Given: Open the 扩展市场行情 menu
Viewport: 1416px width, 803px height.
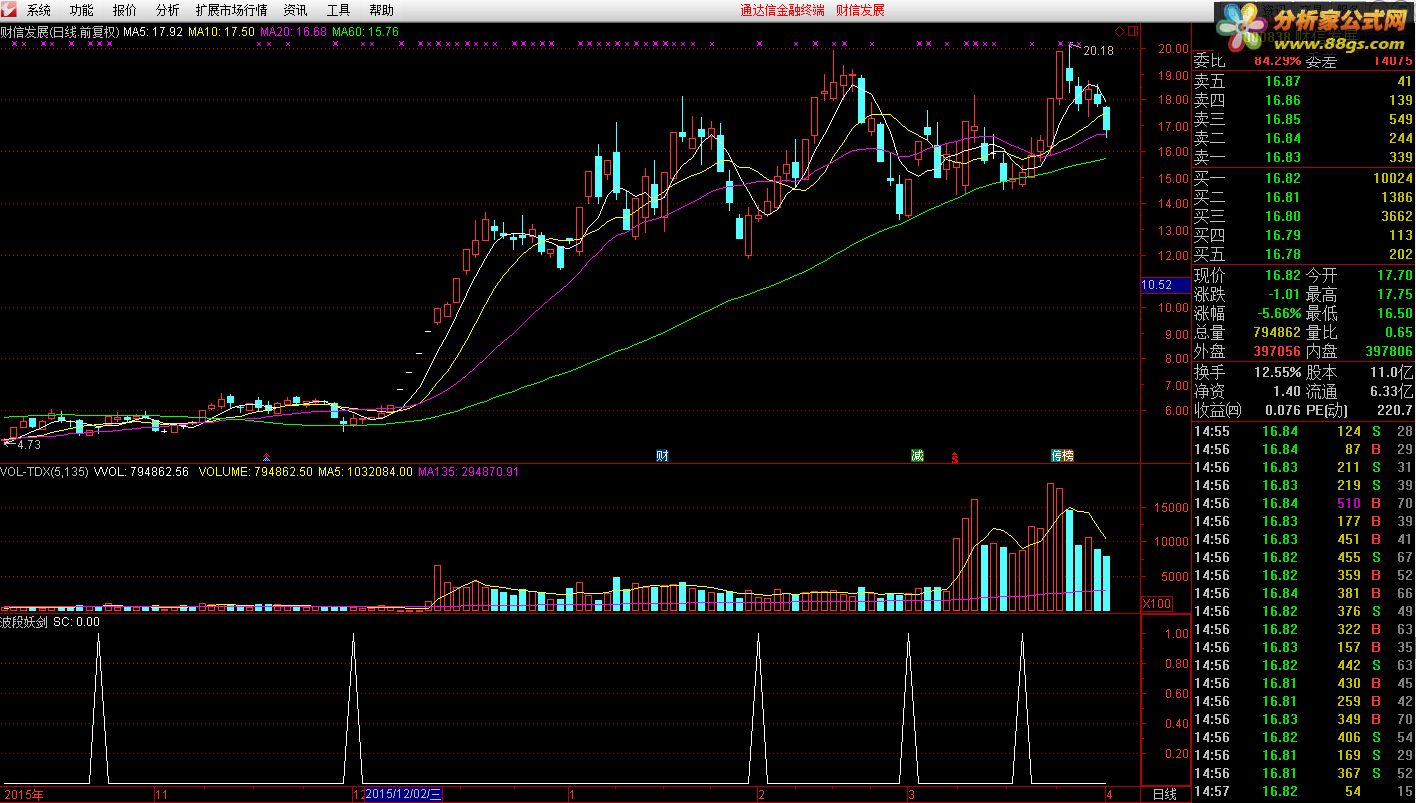Looking at the screenshot, I should [231, 11].
